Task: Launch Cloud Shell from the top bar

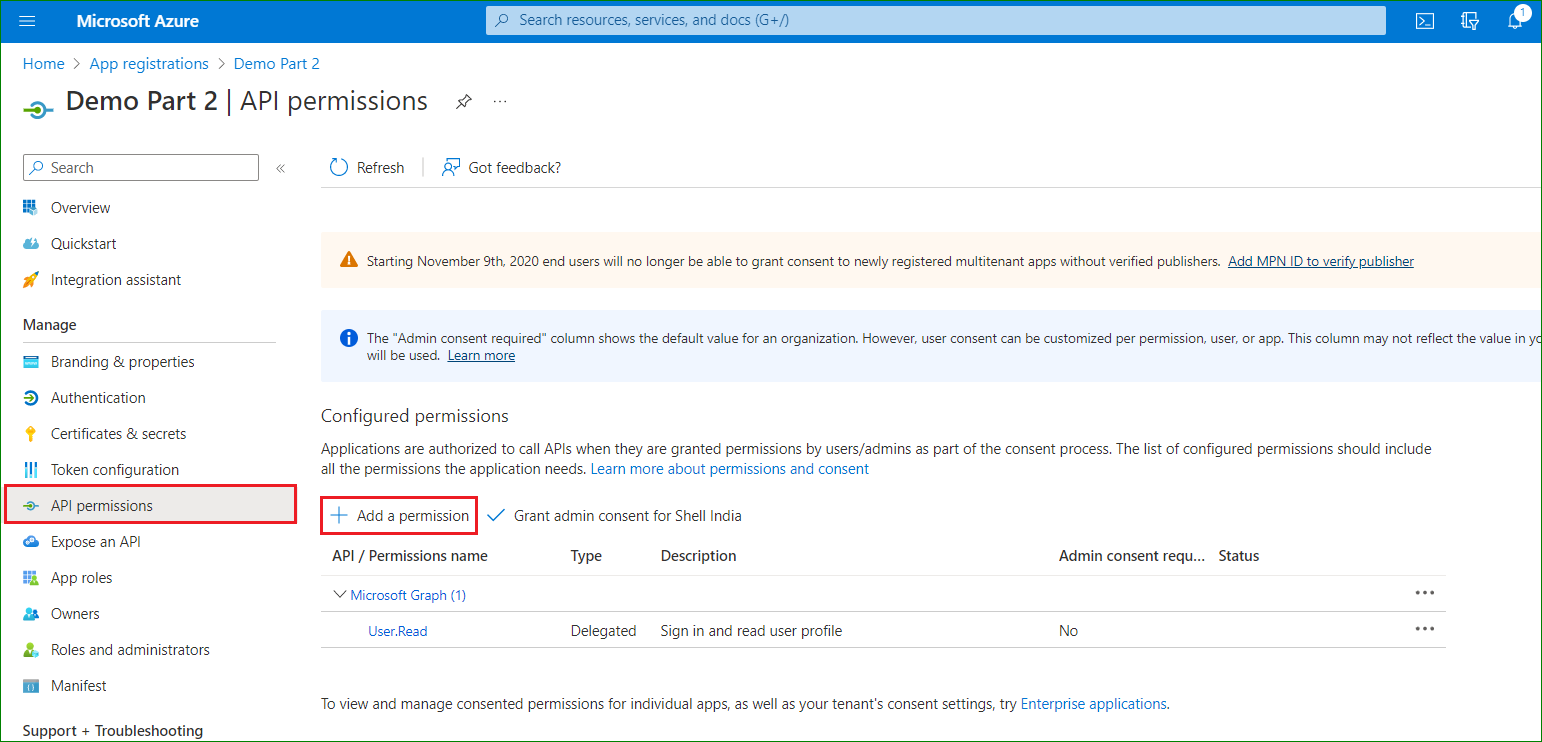Action: pos(1426,21)
